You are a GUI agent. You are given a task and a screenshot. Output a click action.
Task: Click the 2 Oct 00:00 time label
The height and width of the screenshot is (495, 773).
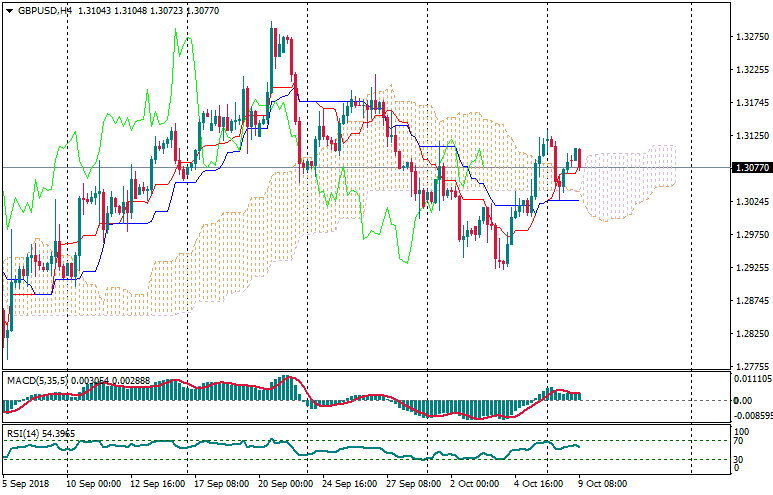tap(474, 484)
